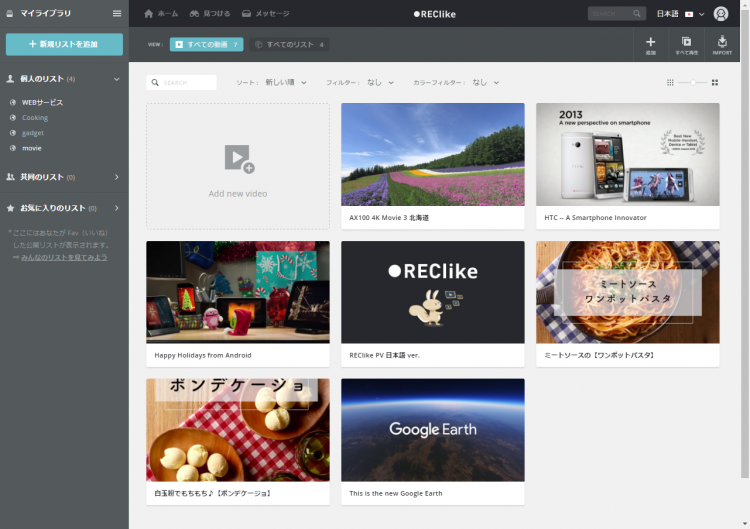Viewport: 750px width, 529px height.
Task: Click the 新規リストを追加 button
Action: (64, 44)
